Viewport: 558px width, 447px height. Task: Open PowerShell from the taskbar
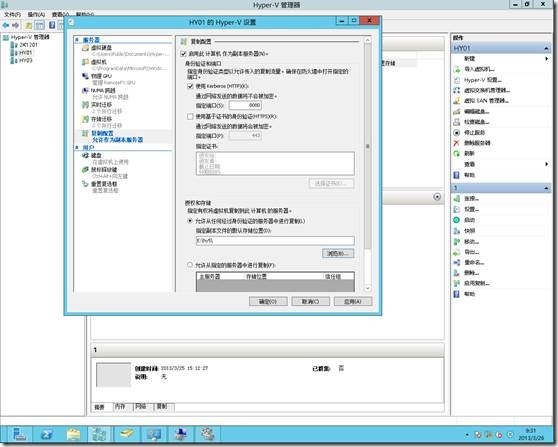[x=47, y=434]
